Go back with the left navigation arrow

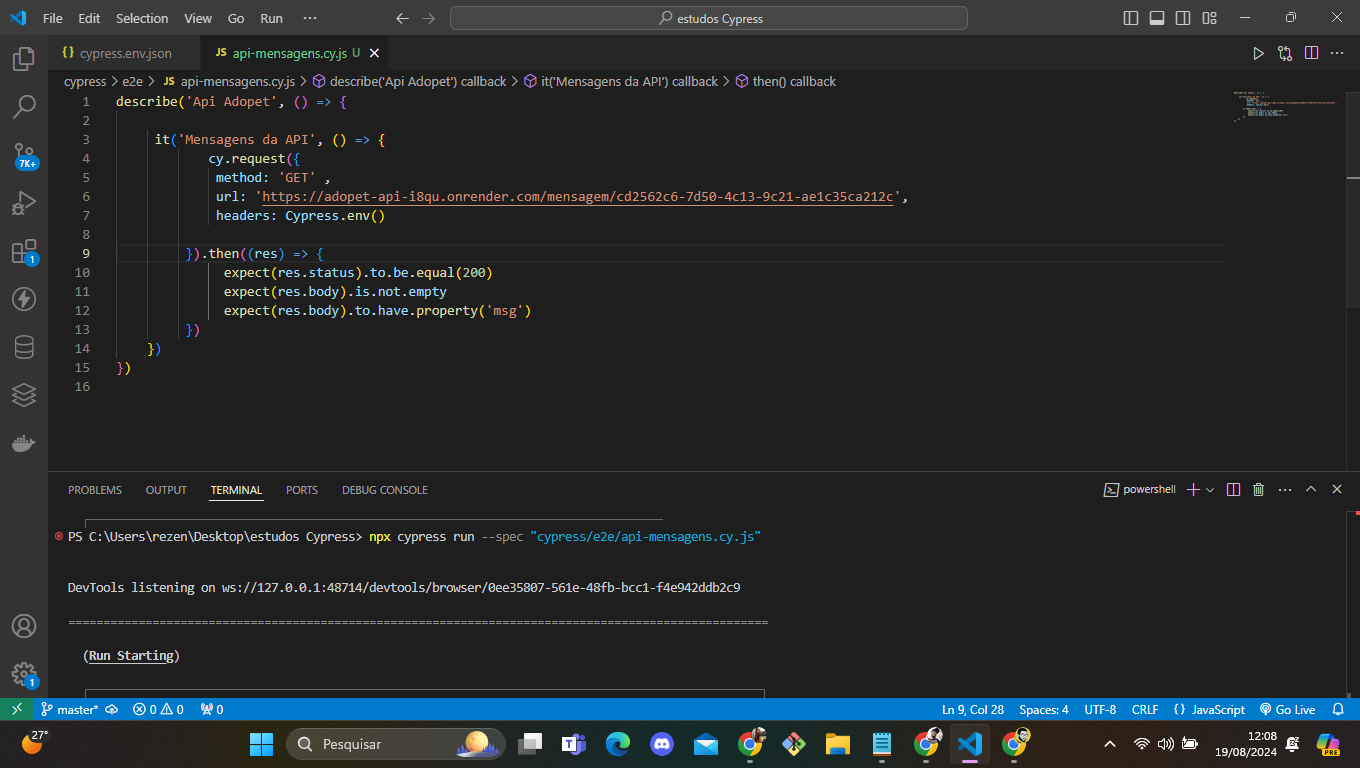(402, 18)
